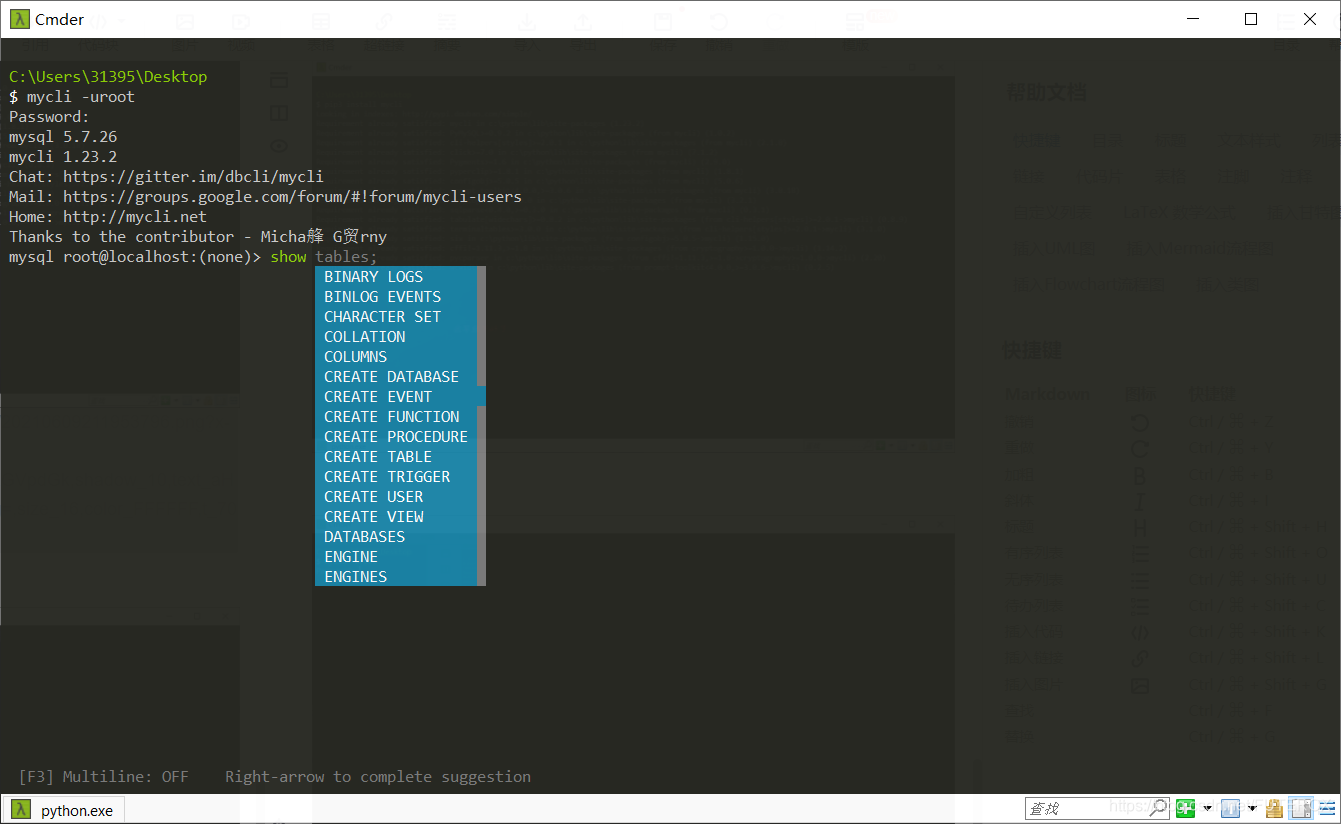Pick COLLATION from the completion menu
The image size is (1341, 824).
pos(396,336)
